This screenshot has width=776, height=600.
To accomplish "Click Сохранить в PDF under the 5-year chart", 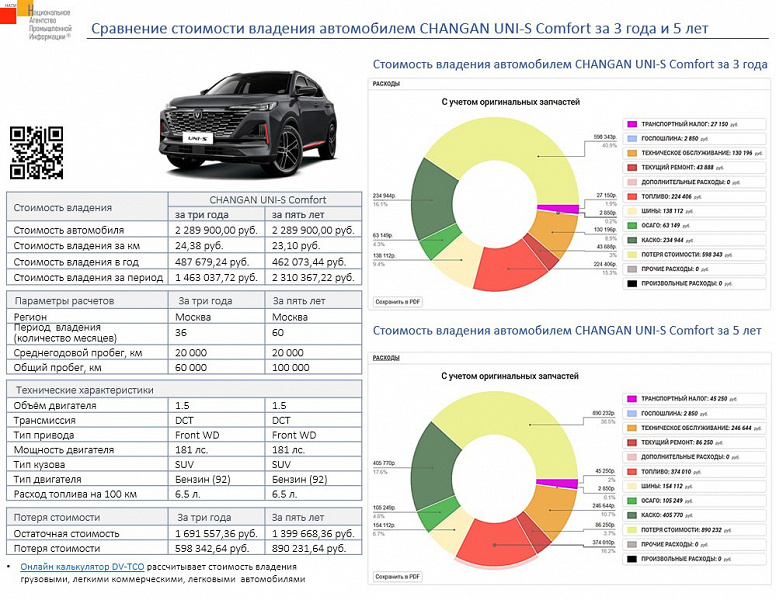I will coord(397,577).
